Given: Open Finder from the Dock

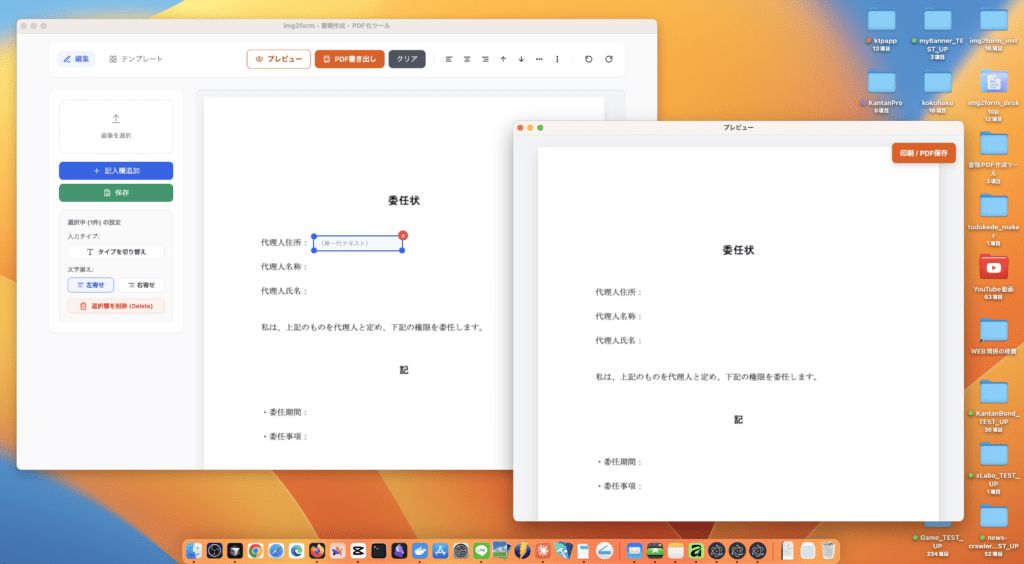Looking at the screenshot, I should (x=193, y=551).
